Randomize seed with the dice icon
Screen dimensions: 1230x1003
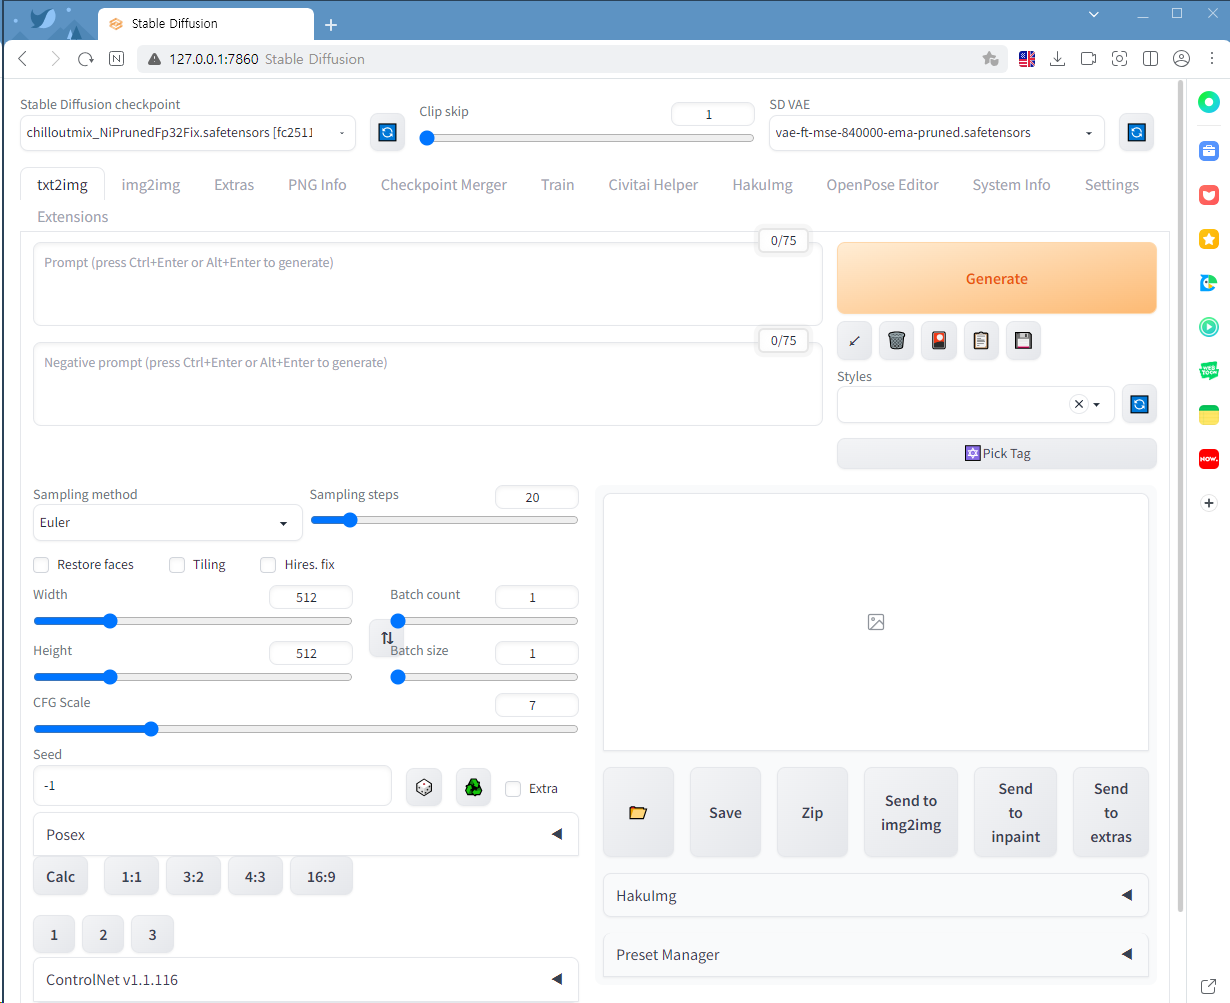pos(424,788)
